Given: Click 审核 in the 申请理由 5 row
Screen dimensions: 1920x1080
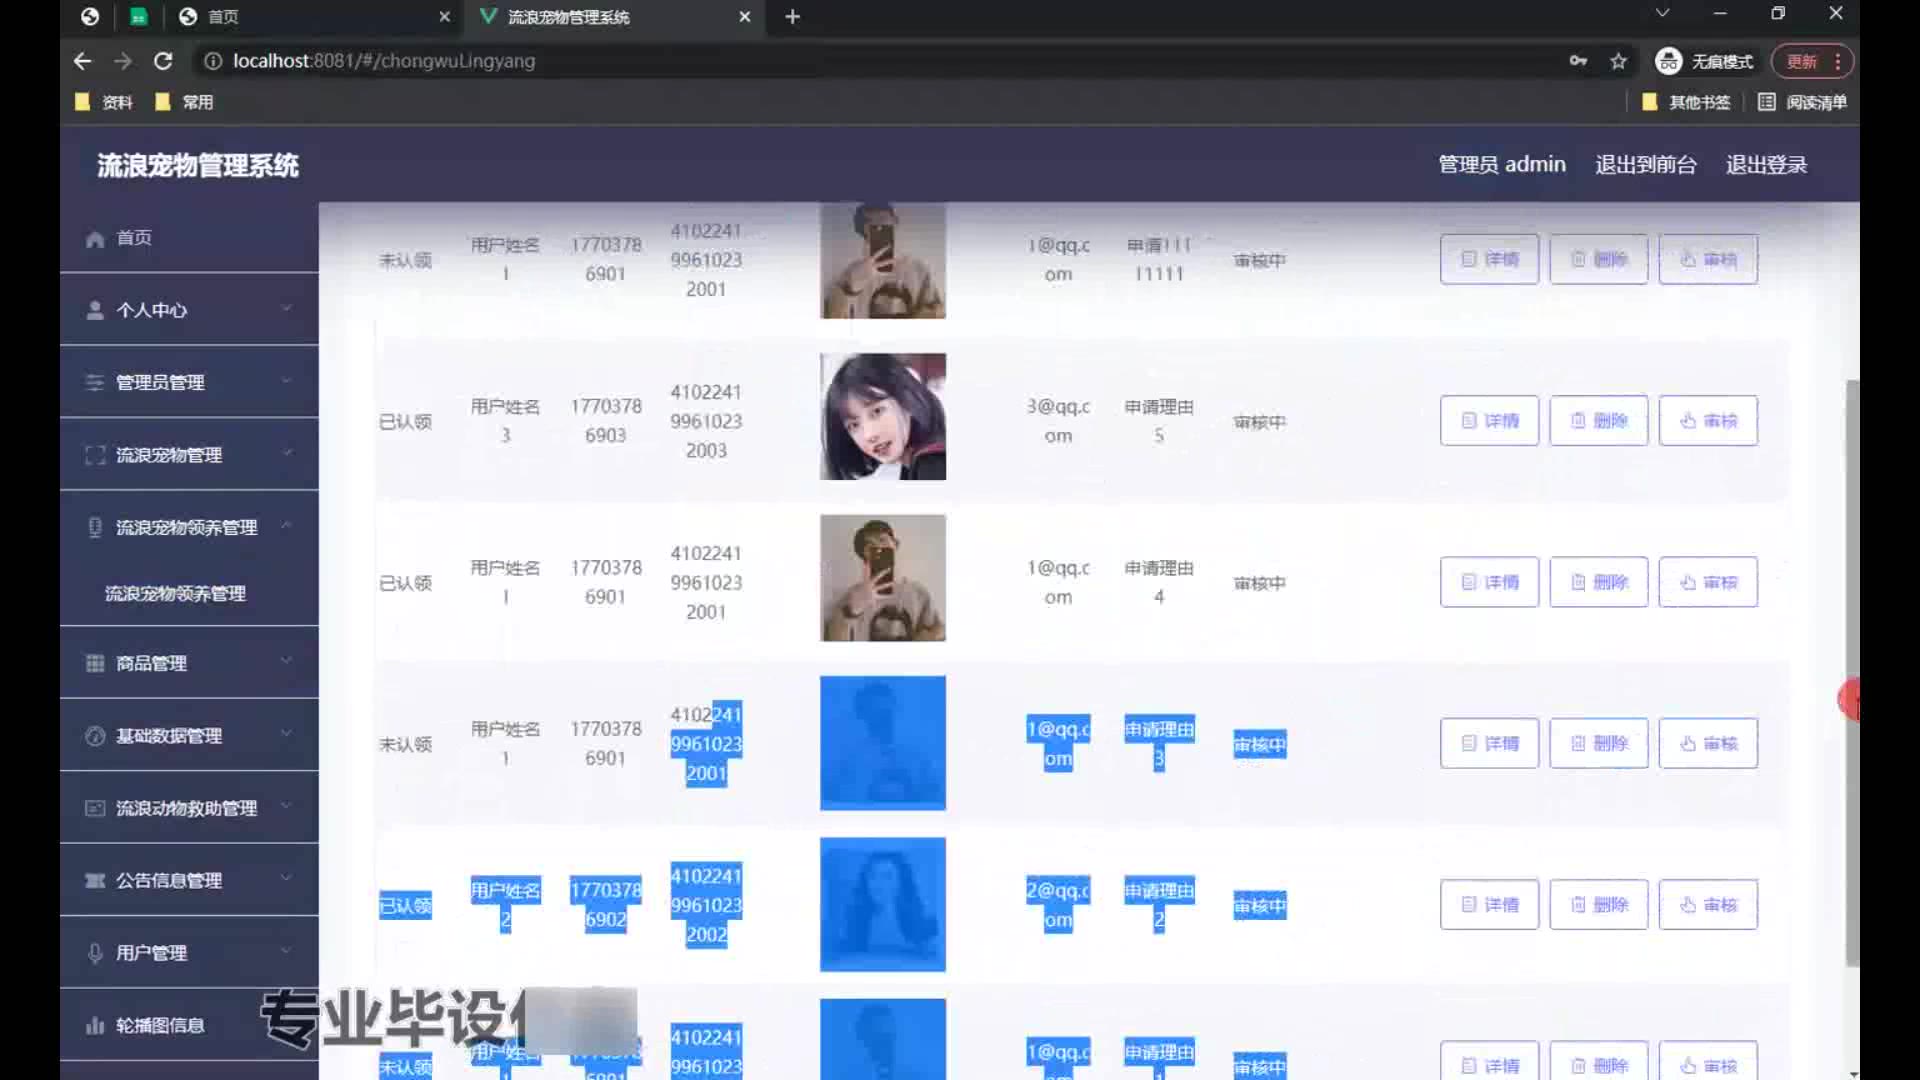Looking at the screenshot, I should tap(1708, 421).
